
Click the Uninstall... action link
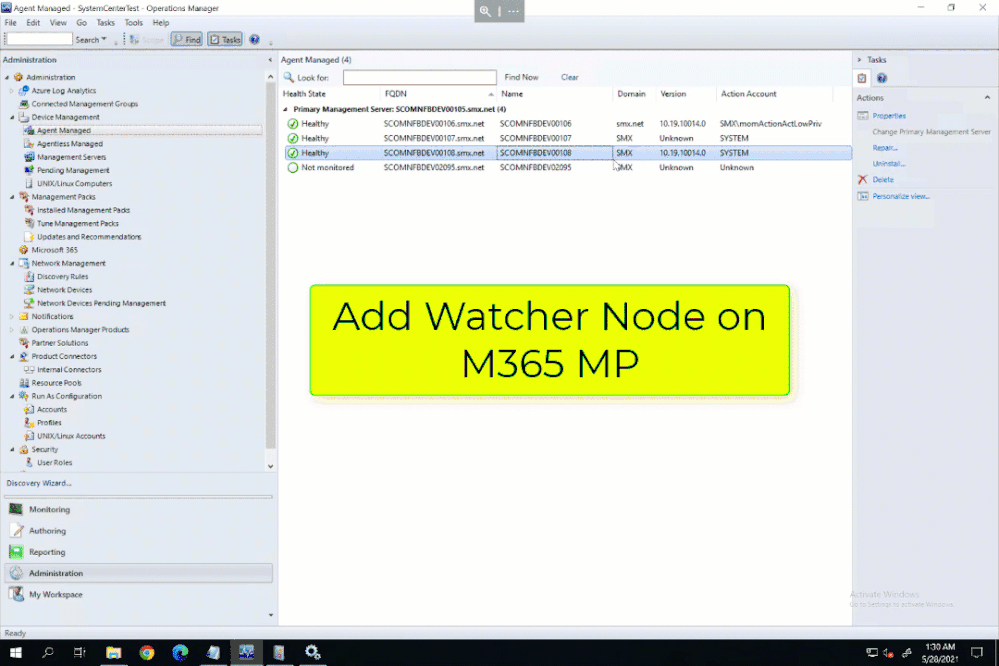pyautogui.click(x=889, y=164)
